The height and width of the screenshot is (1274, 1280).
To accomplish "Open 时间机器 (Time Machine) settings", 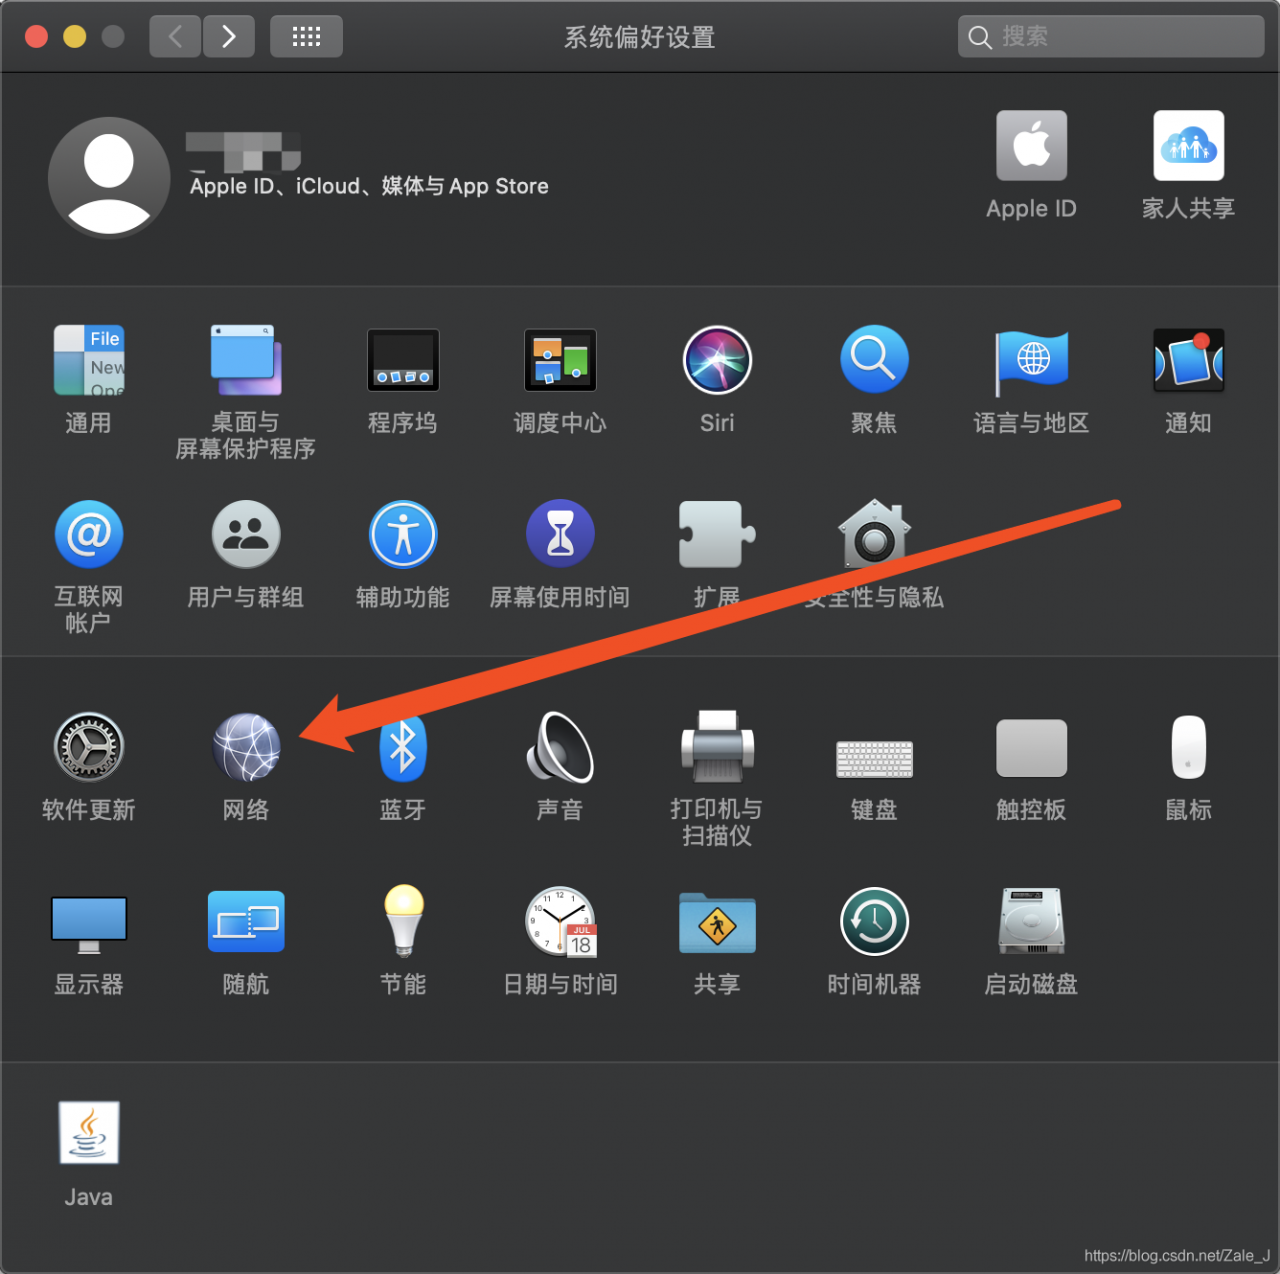I will tap(874, 921).
